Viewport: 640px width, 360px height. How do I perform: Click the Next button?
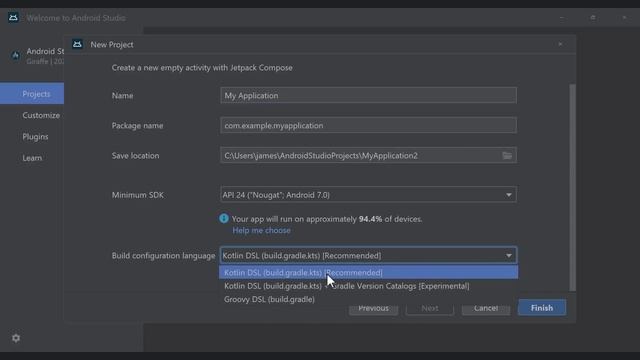coord(429,309)
